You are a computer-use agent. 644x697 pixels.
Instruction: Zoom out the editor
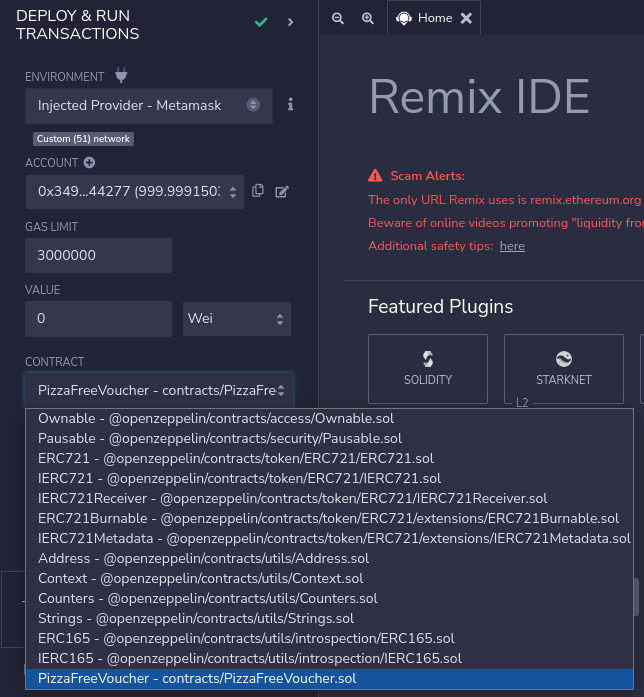point(338,18)
